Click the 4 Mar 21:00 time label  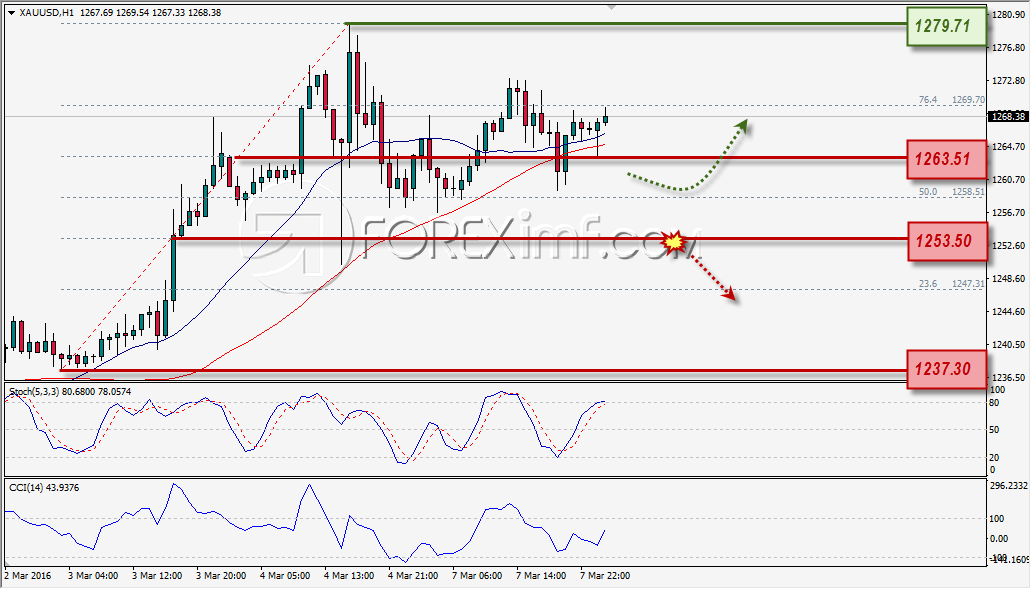[413, 576]
